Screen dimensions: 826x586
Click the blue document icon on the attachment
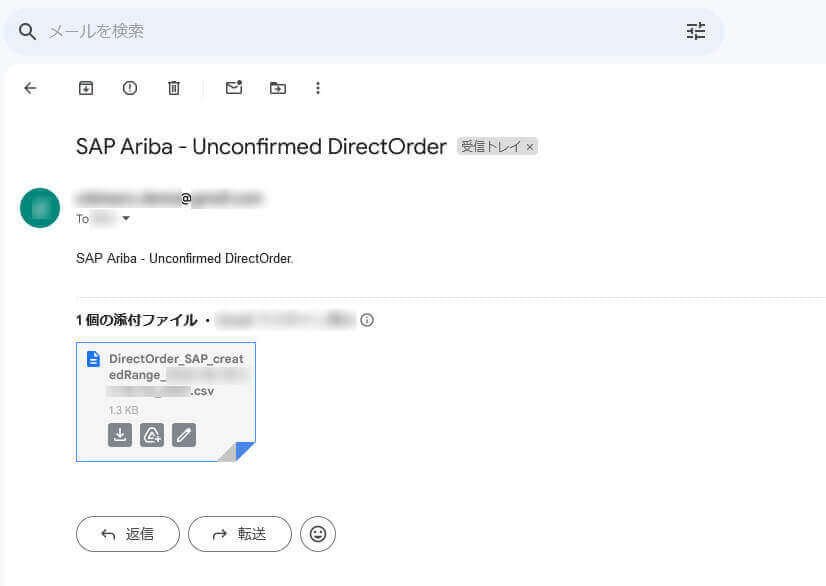click(93, 359)
